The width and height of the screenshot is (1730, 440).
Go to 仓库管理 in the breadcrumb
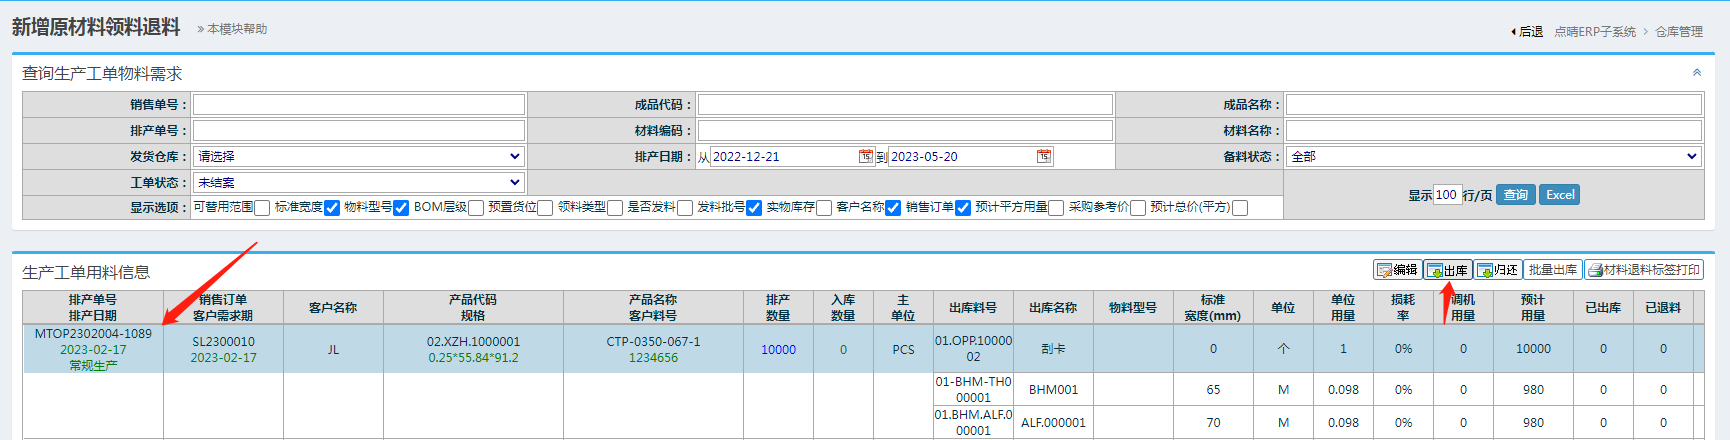click(1679, 32)
